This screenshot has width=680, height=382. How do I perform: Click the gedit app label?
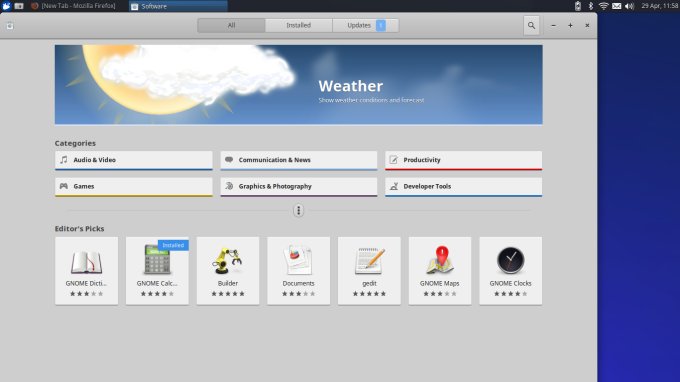(x=369, y=283)
